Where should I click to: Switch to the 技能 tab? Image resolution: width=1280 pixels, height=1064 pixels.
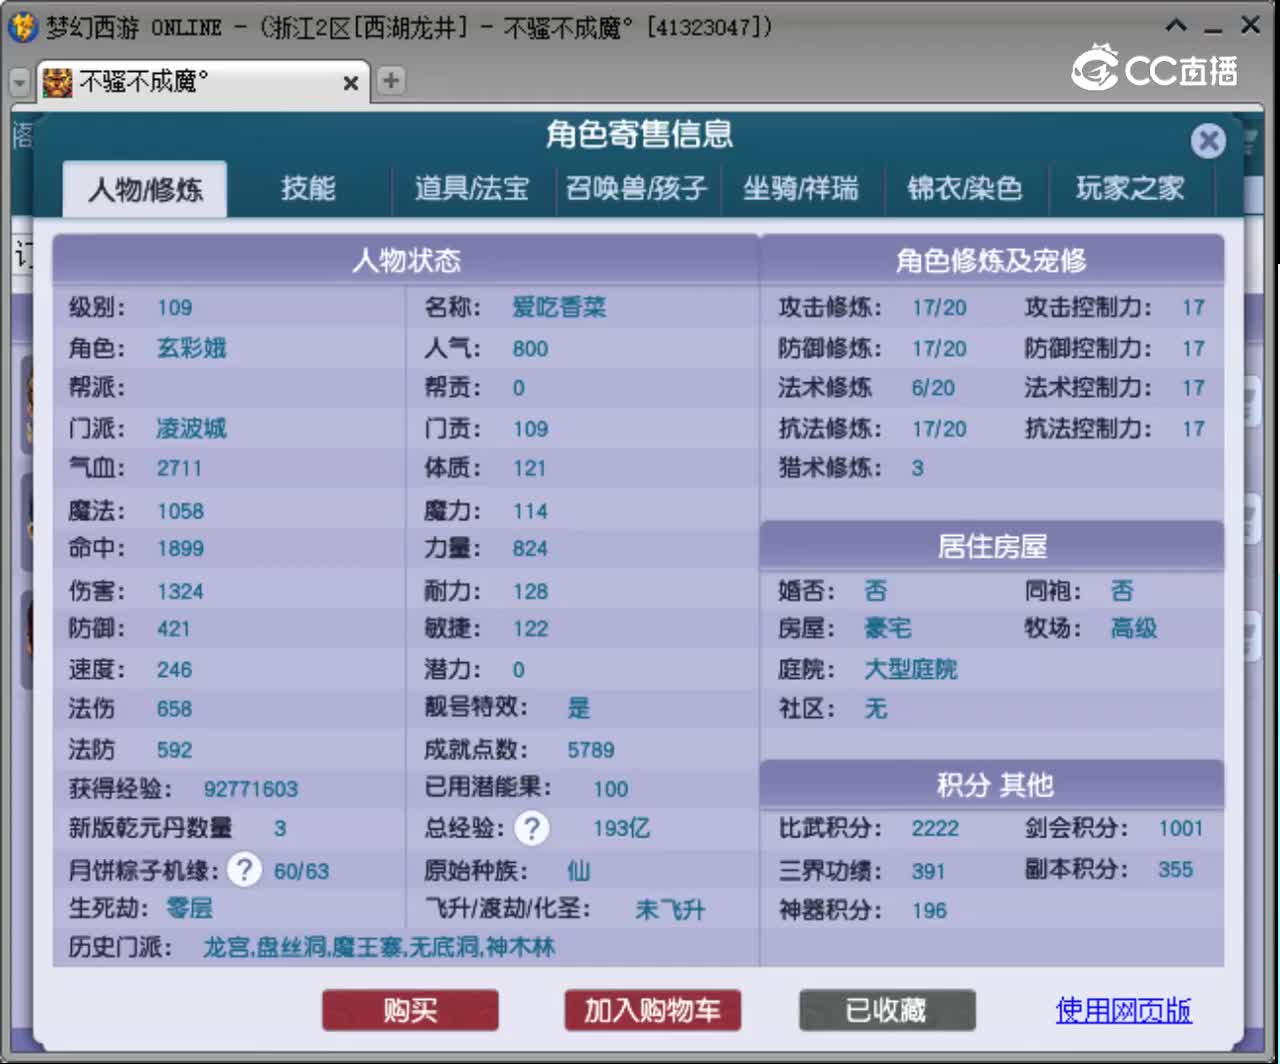[x=308, y=188]
